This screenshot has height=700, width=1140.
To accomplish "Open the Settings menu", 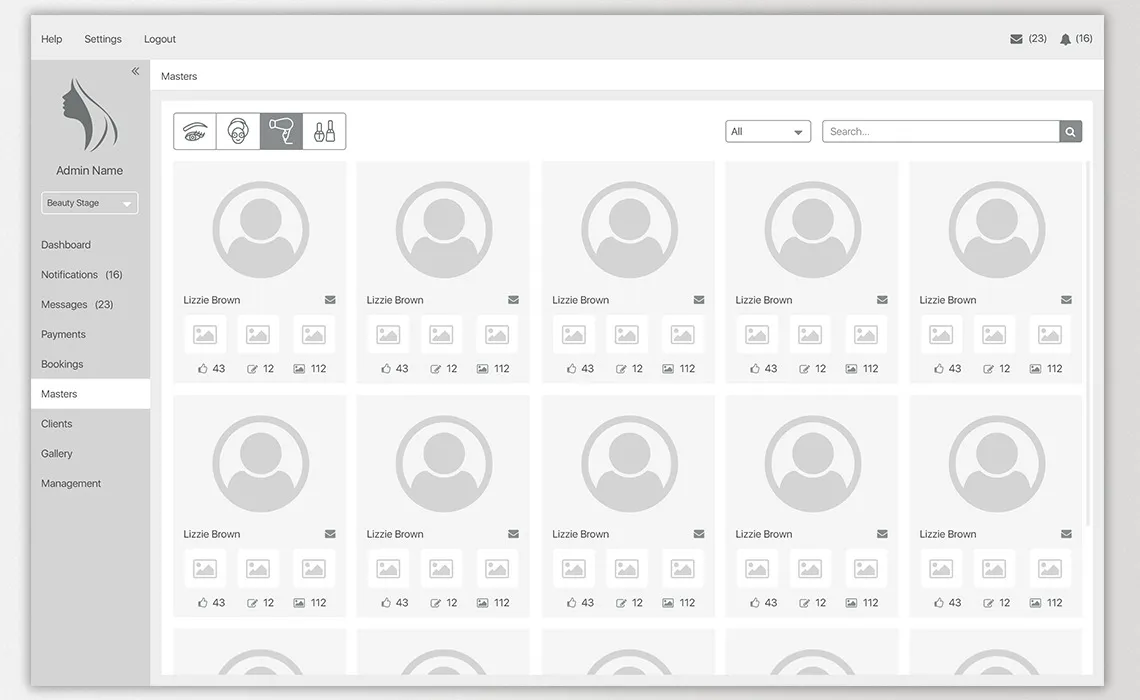I will tap(103, 39).
